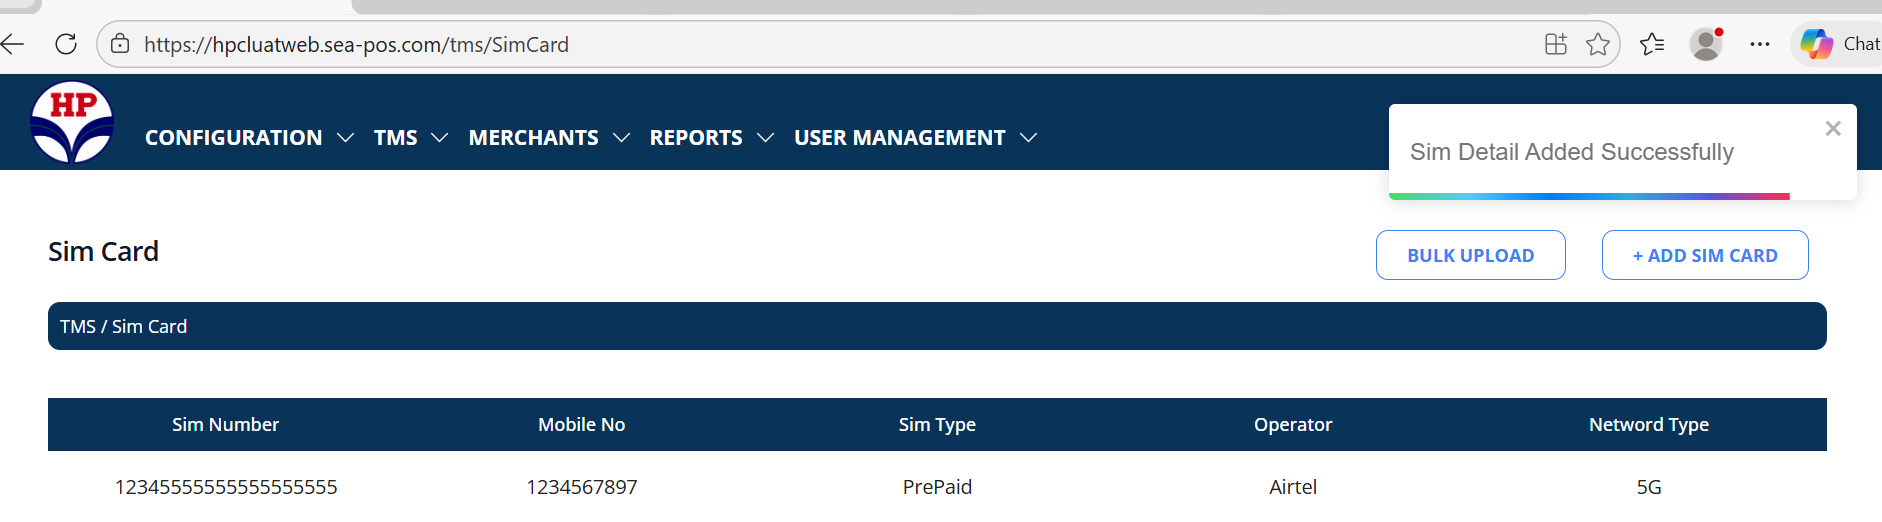Open the Reports menu
The image size is (1882, 522).
coord(711,137)
